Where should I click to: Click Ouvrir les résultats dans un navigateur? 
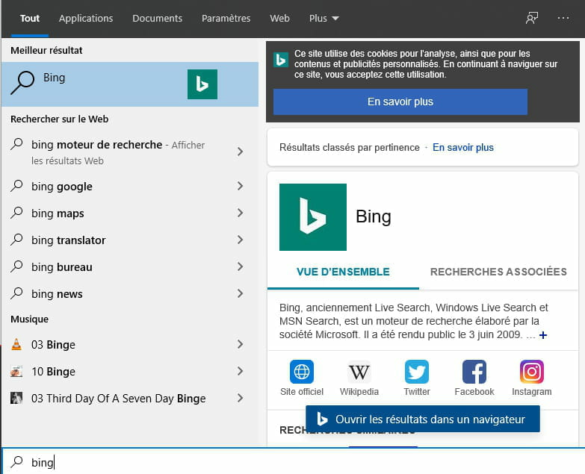[x=423, y=419]
